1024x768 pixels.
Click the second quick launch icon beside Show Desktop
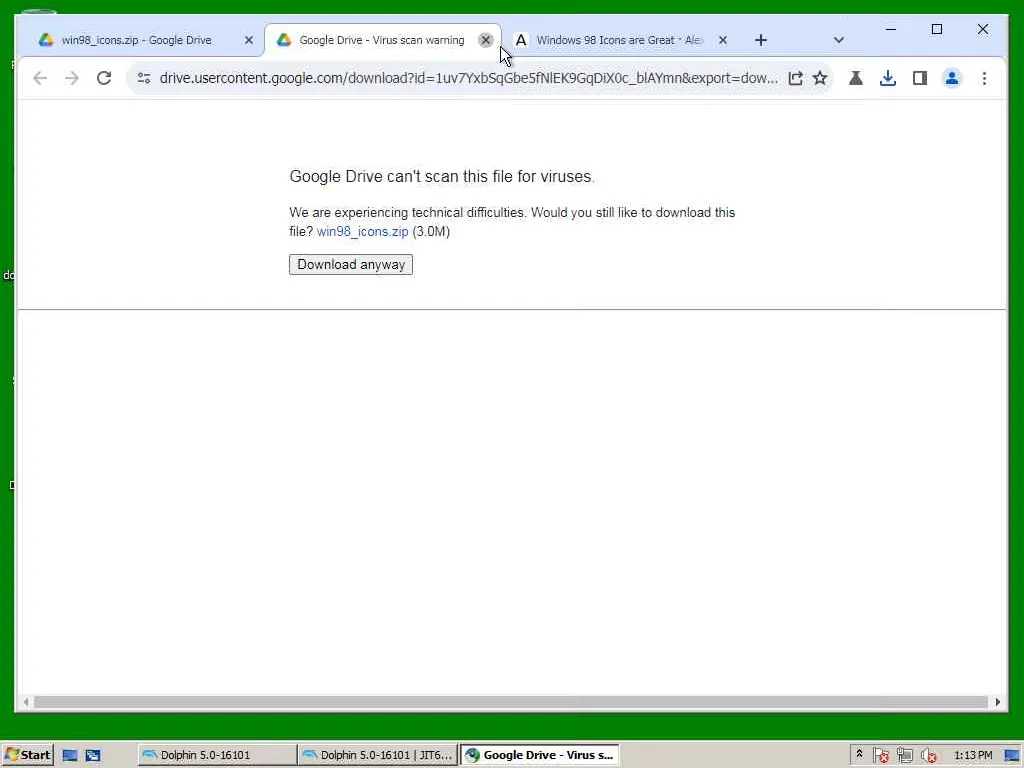coord(93,756)
